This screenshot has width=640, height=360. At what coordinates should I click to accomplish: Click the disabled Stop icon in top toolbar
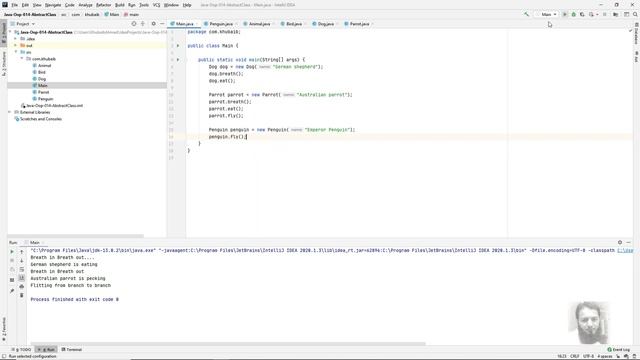(x=604, y=14)
